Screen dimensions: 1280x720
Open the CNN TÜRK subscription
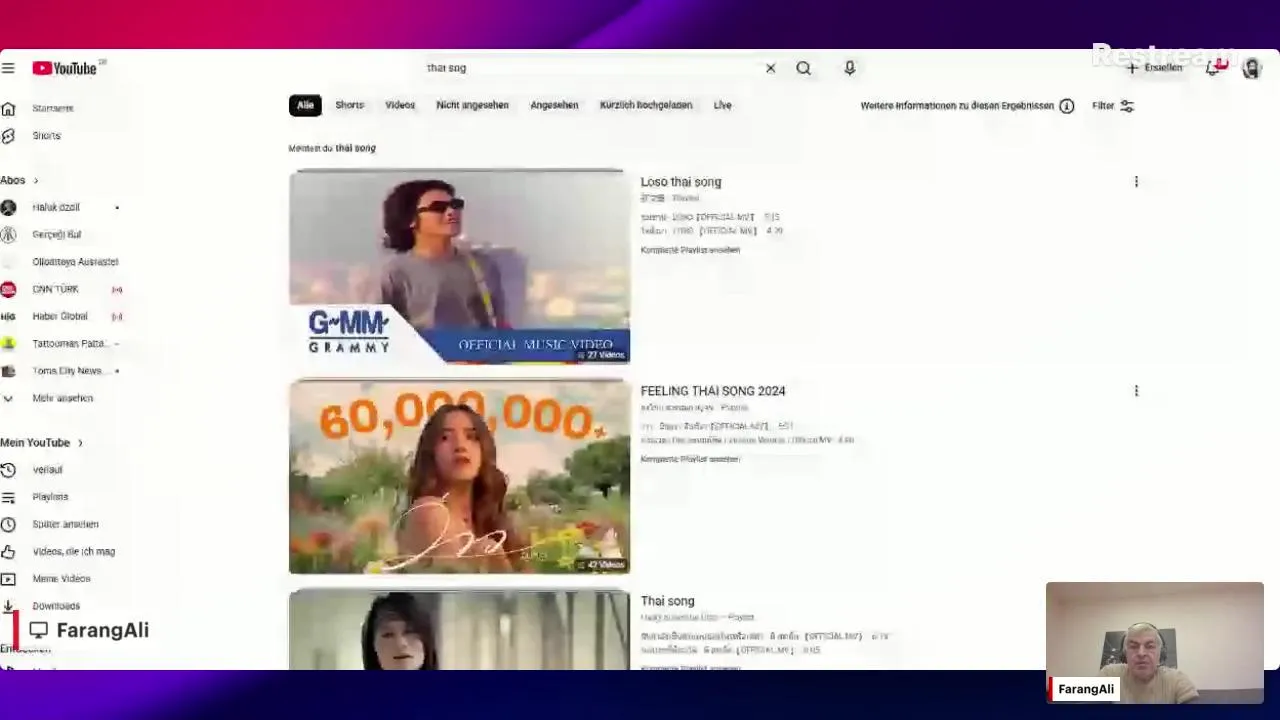55,289
